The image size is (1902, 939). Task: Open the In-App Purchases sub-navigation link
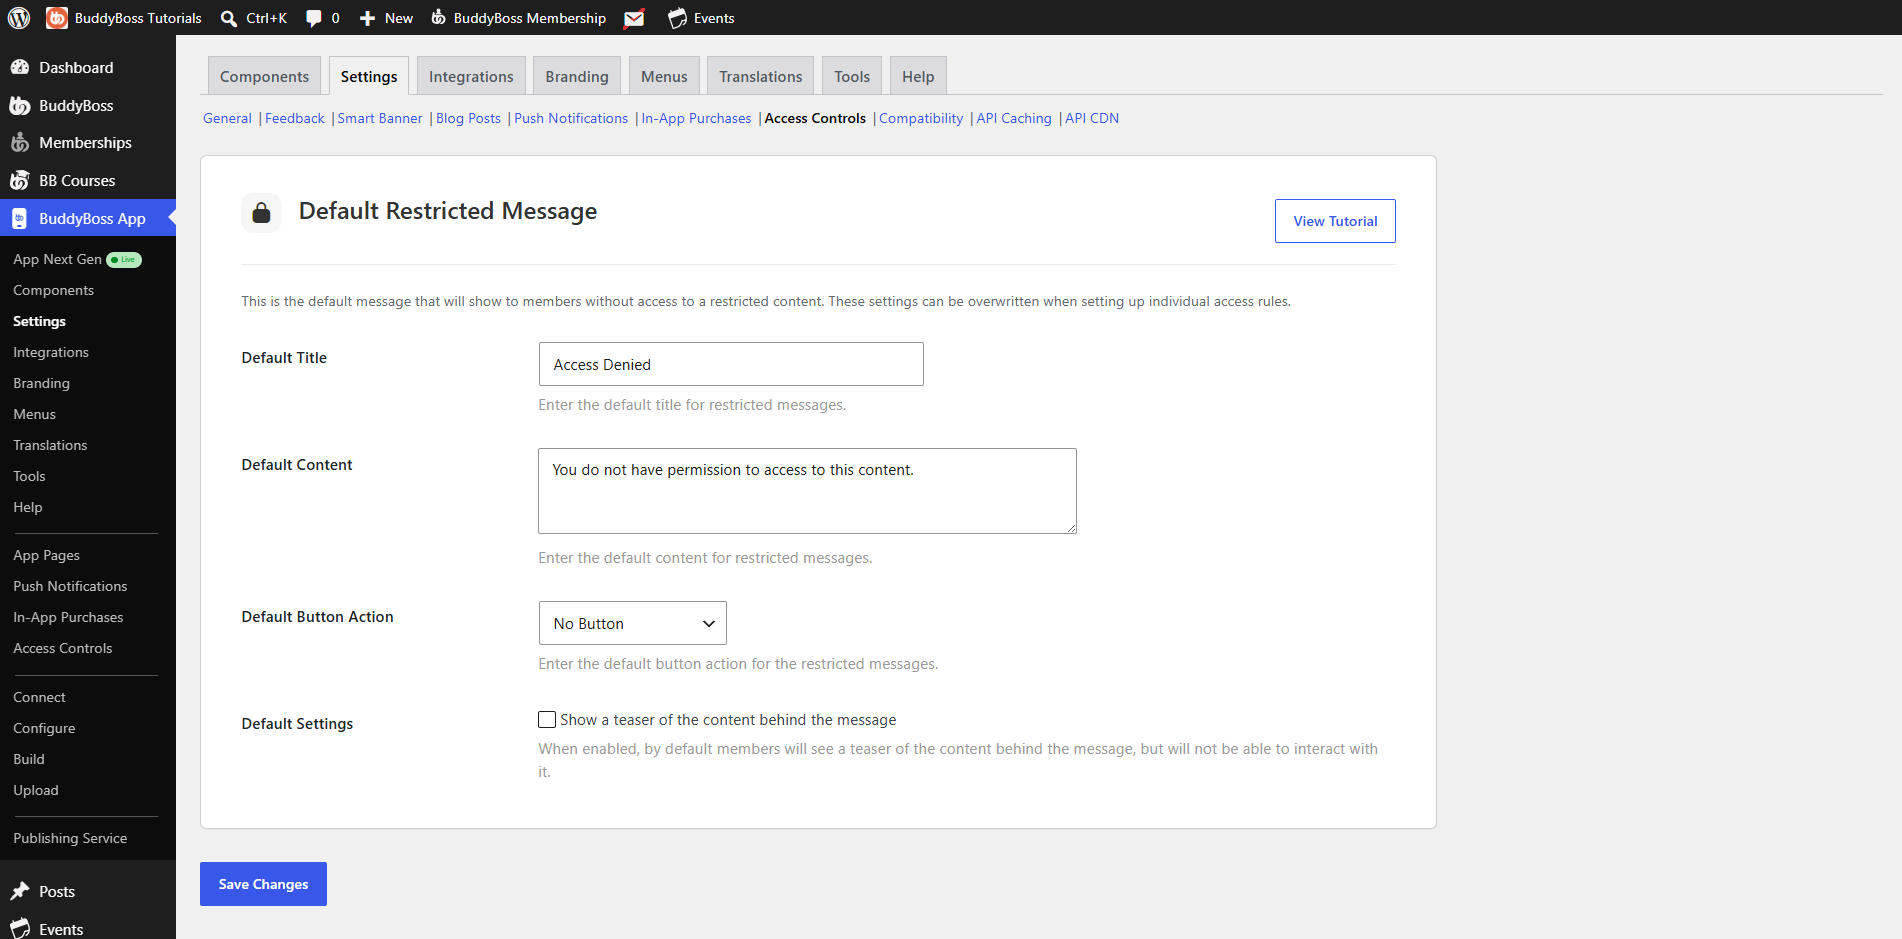(696, 118)
